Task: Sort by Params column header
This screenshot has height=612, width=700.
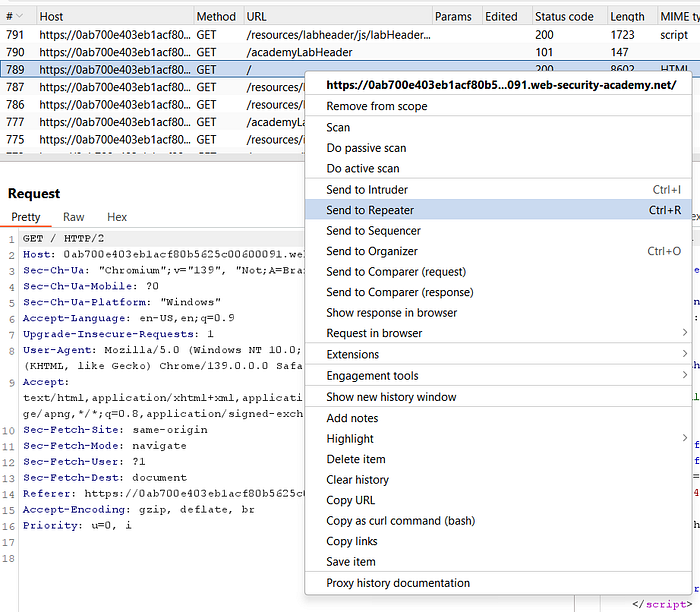Action: click(x=457, y=17)
